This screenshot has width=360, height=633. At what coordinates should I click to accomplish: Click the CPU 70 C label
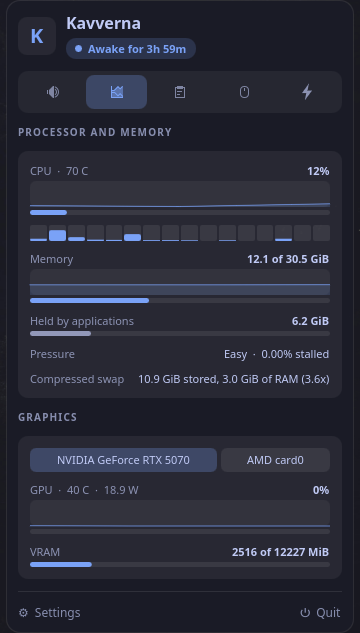(59, 171)
